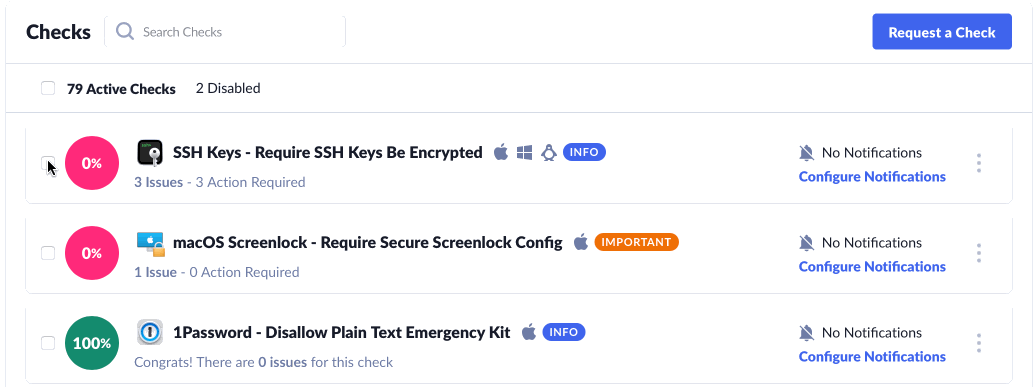Tick the select-all checkbox beside 79 Active Checks
1036x387 pixels.
(48, 88)
